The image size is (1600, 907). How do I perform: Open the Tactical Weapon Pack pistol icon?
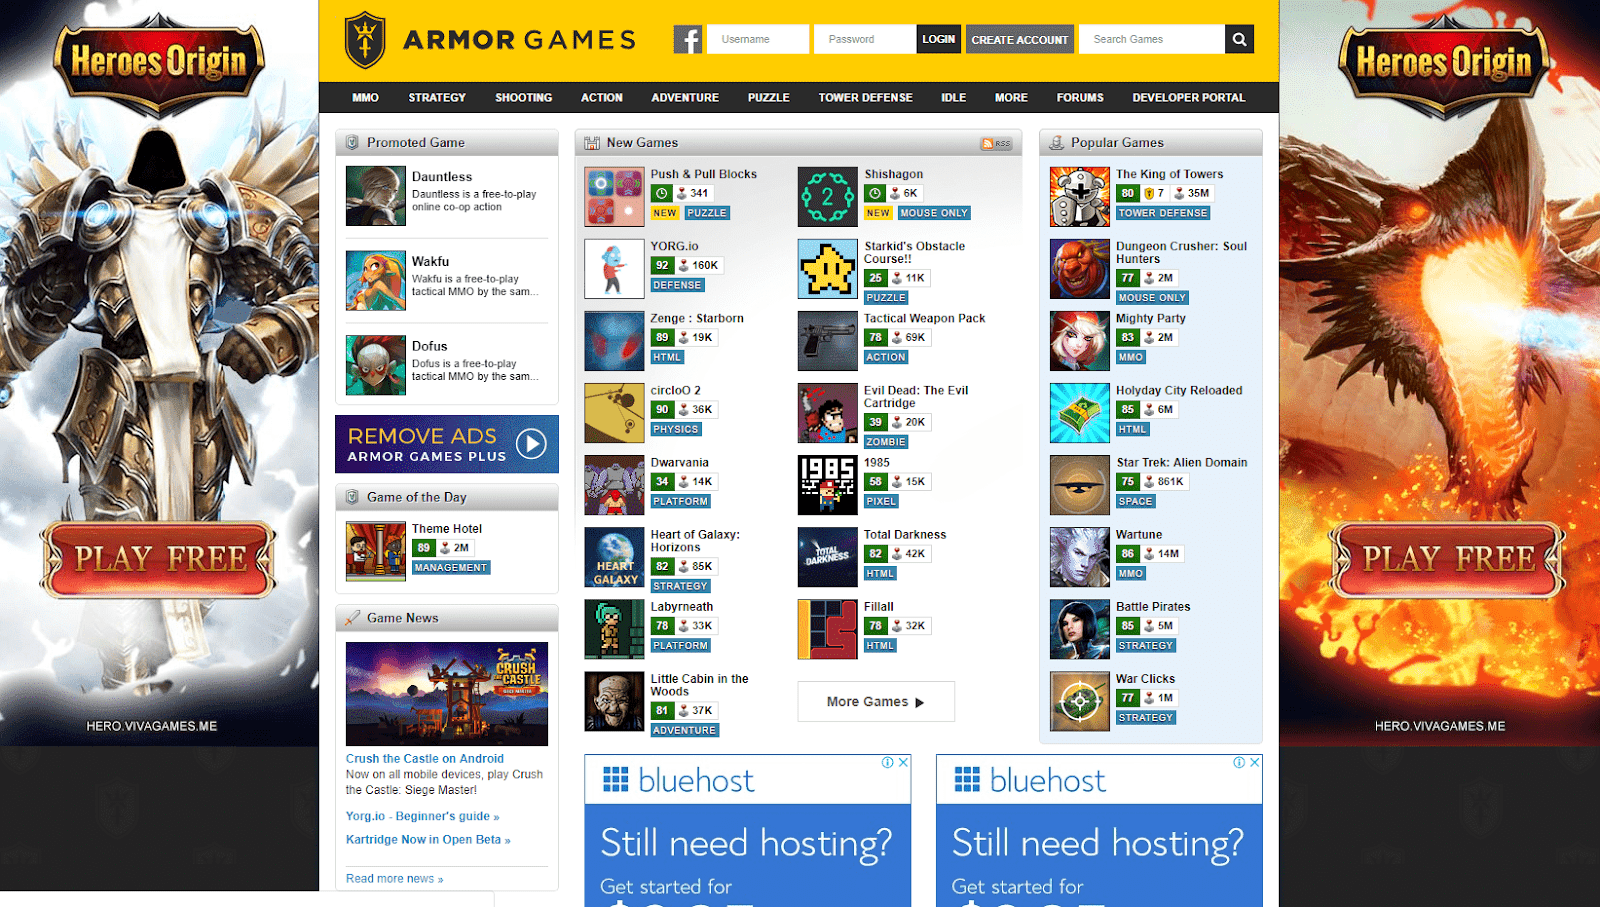coord(828,341)
